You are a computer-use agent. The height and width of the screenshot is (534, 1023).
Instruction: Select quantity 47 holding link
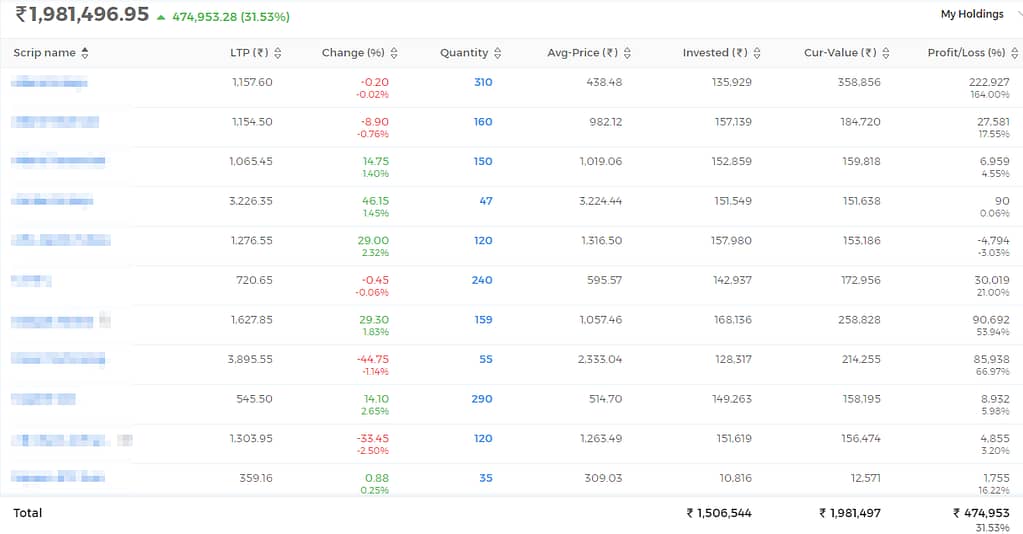(x=486, y=201)
